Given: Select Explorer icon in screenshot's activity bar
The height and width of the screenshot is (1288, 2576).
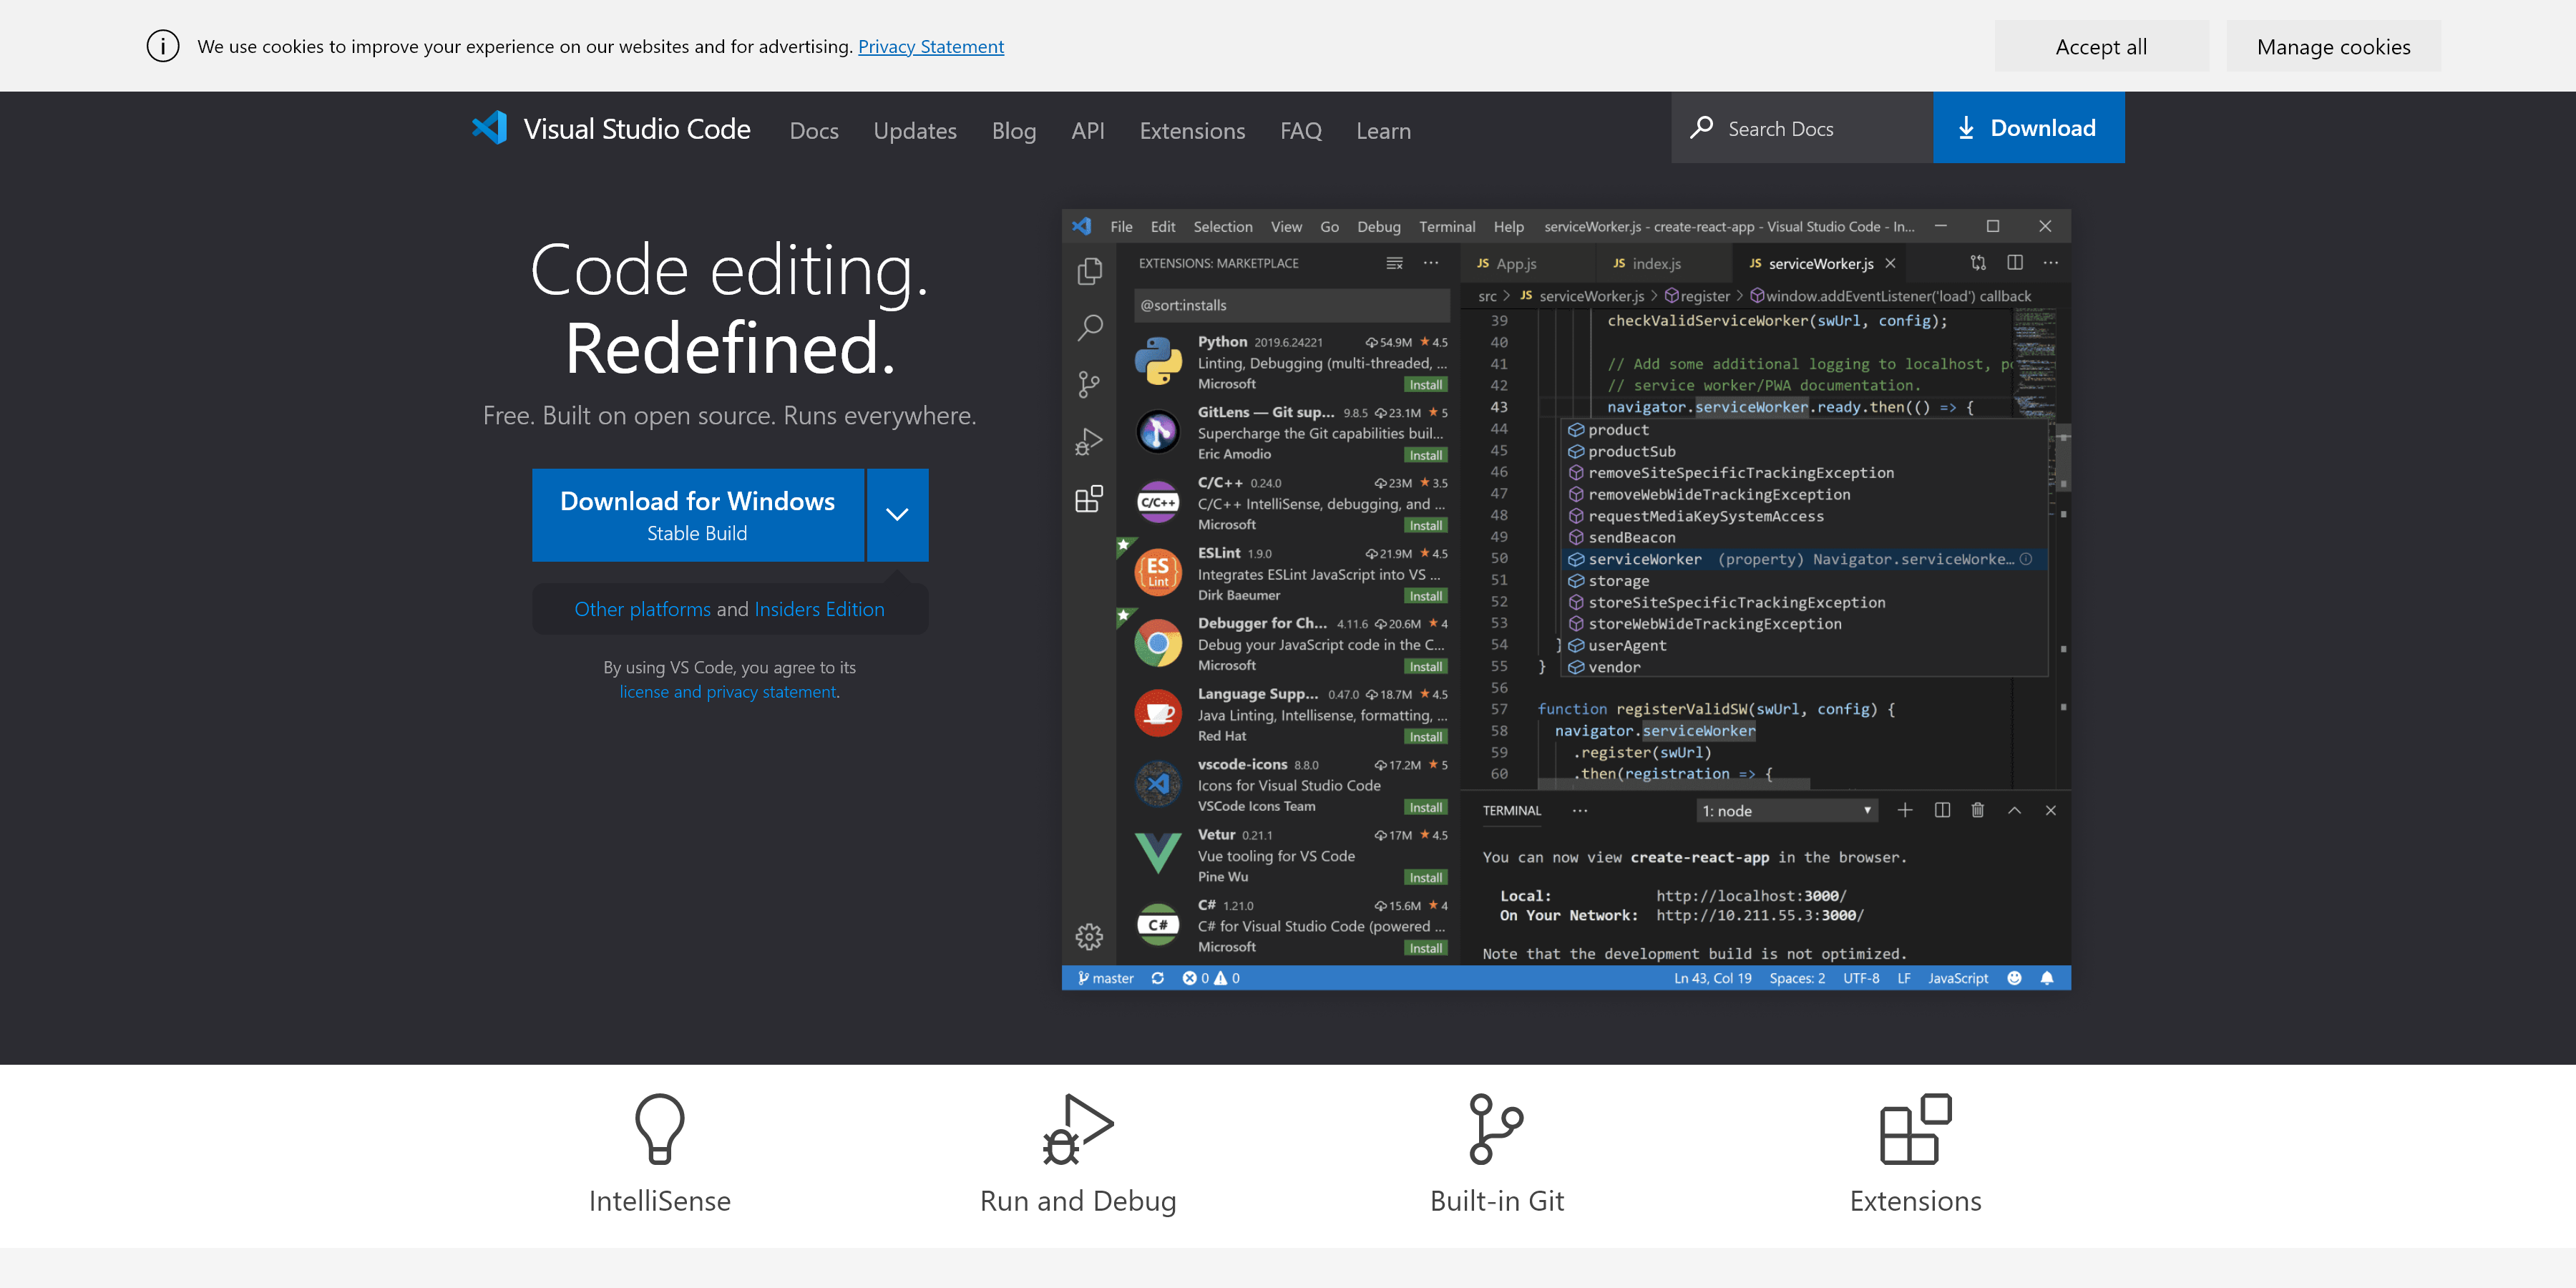Looking at the screenshot, I should 1089,271.
